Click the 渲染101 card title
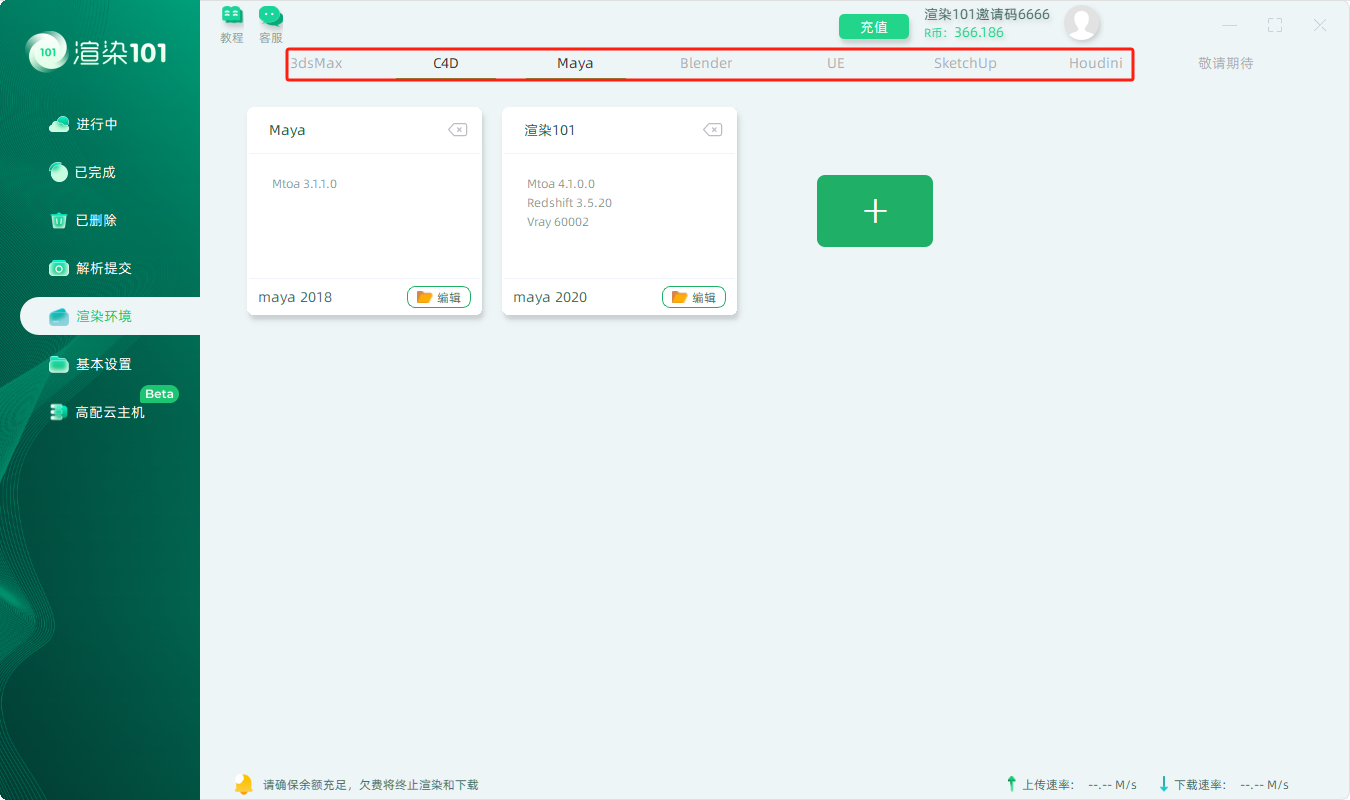Image resolution: width=1350 pixels, height=800 pixels. point(550,130)
